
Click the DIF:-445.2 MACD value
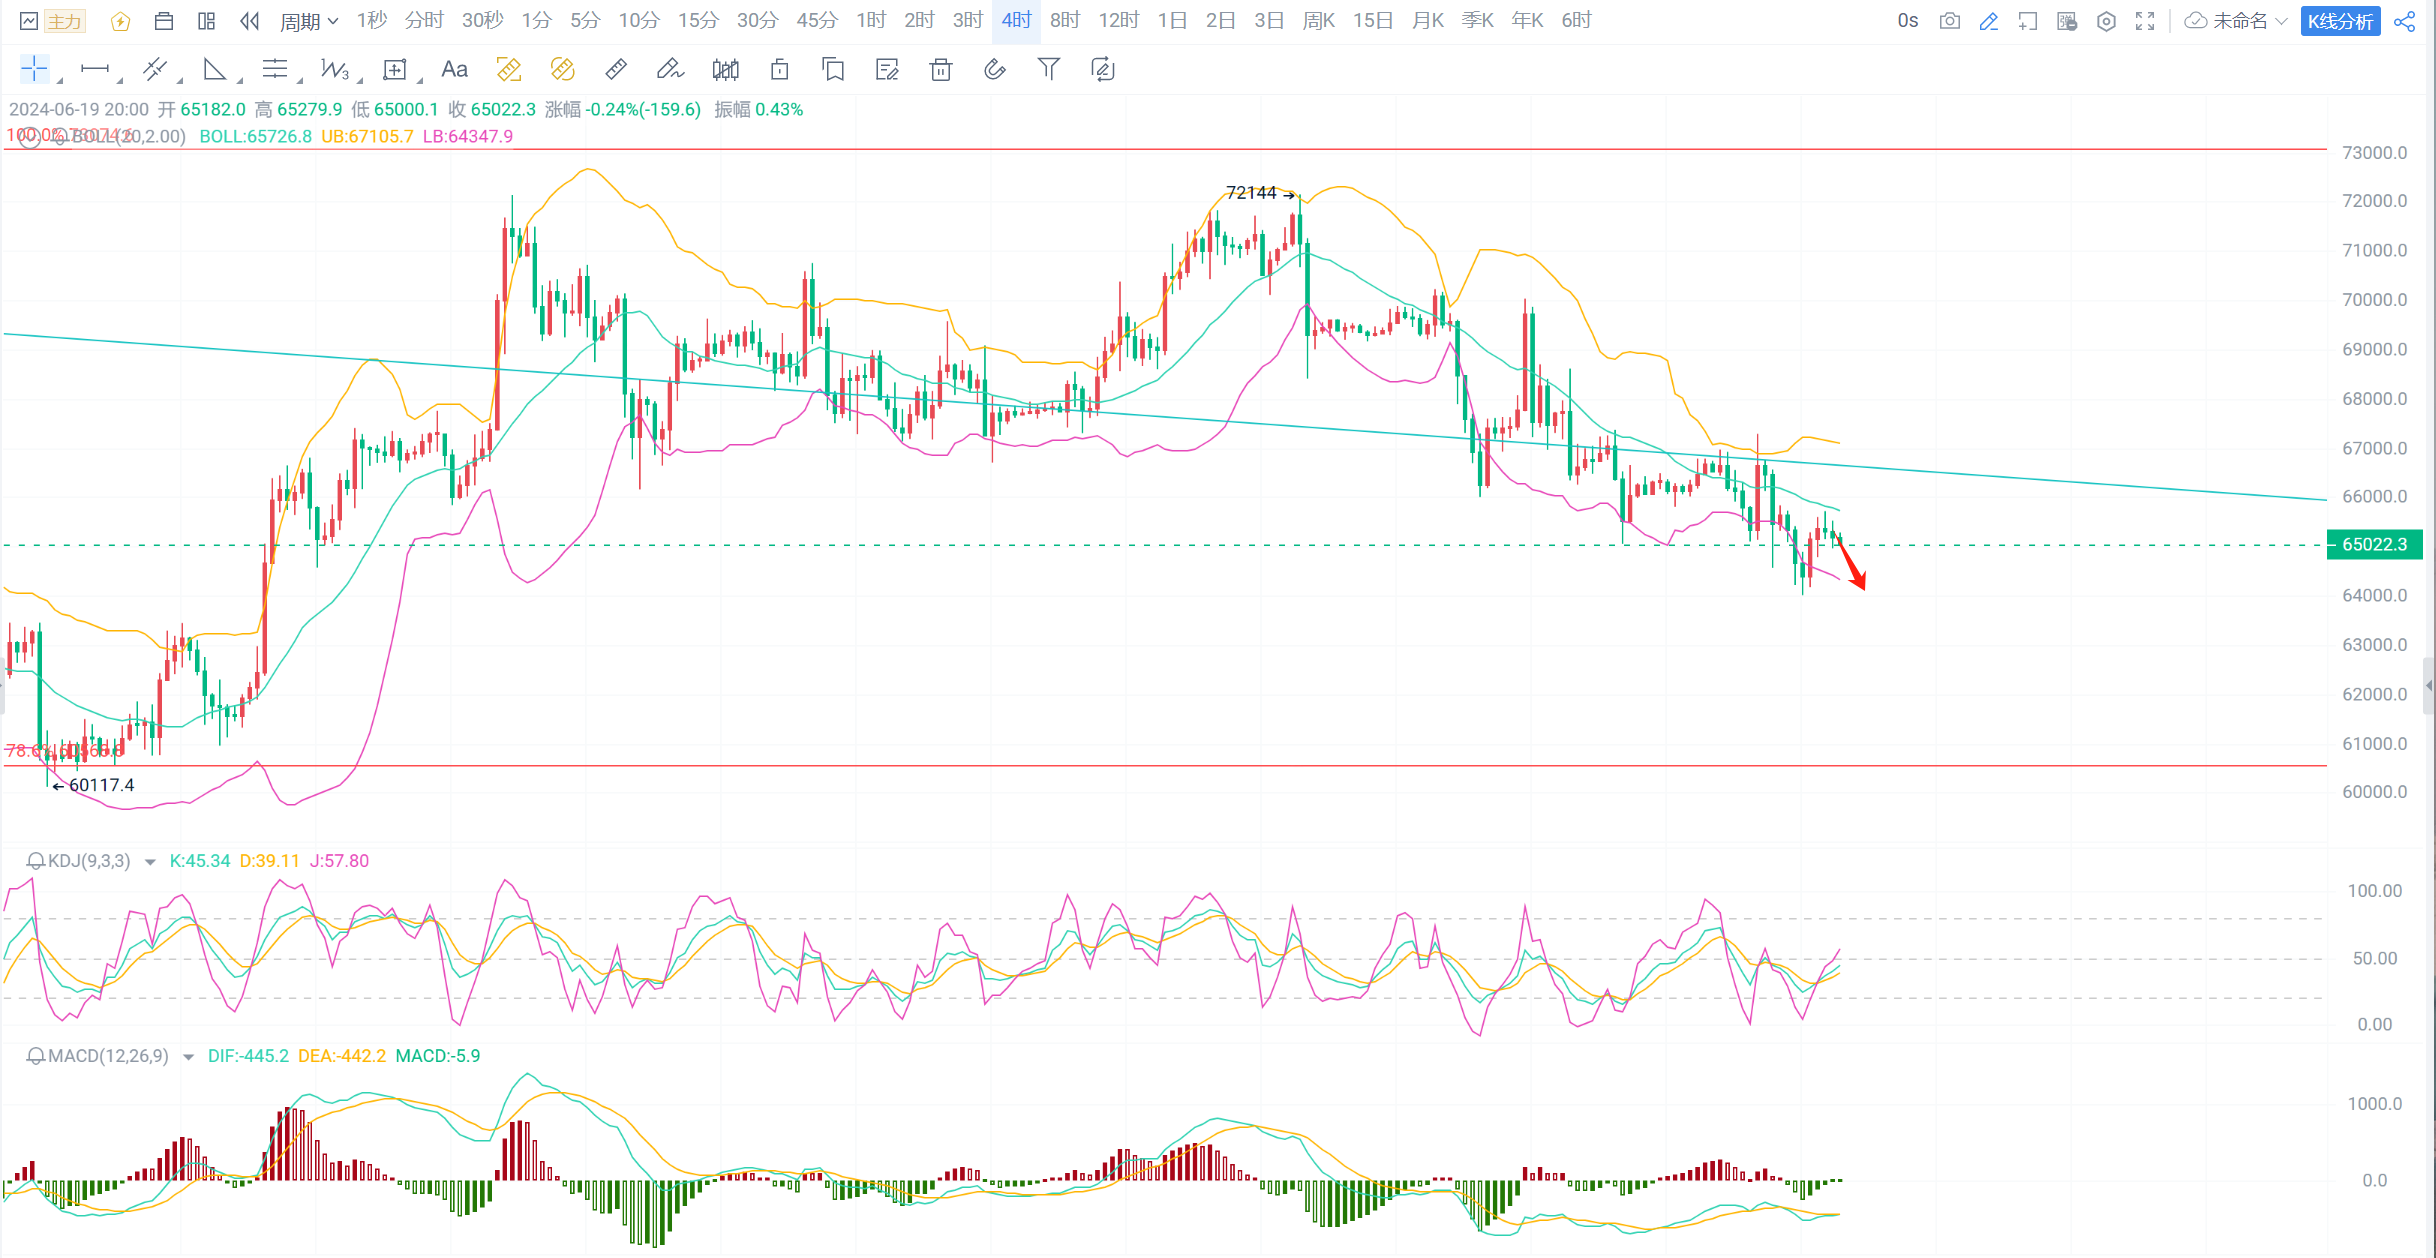(248, 1056)
